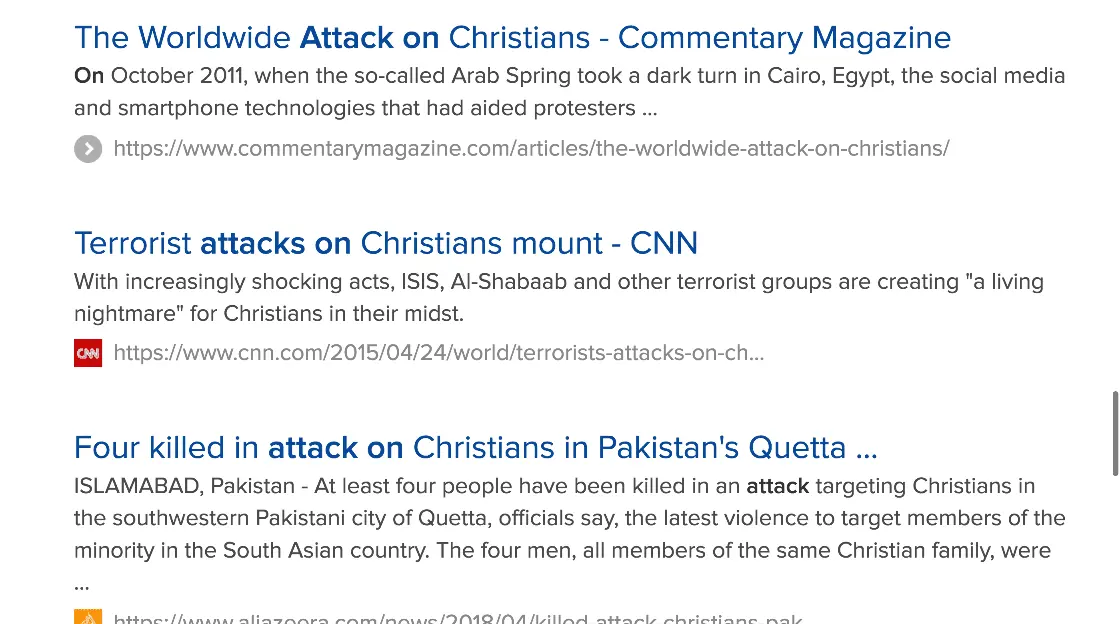
Task: Click the bold 'On' starting the first snippet
Action: [89, 76]
